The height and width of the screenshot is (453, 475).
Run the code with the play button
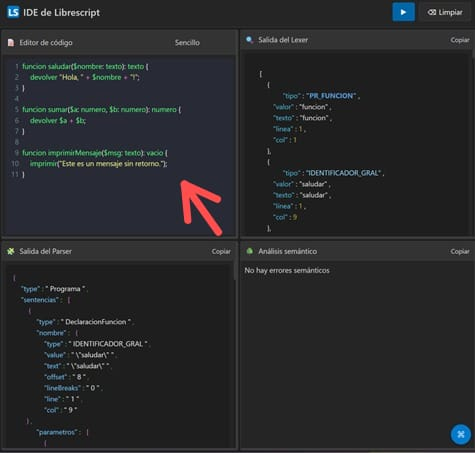tap(403, 12)
